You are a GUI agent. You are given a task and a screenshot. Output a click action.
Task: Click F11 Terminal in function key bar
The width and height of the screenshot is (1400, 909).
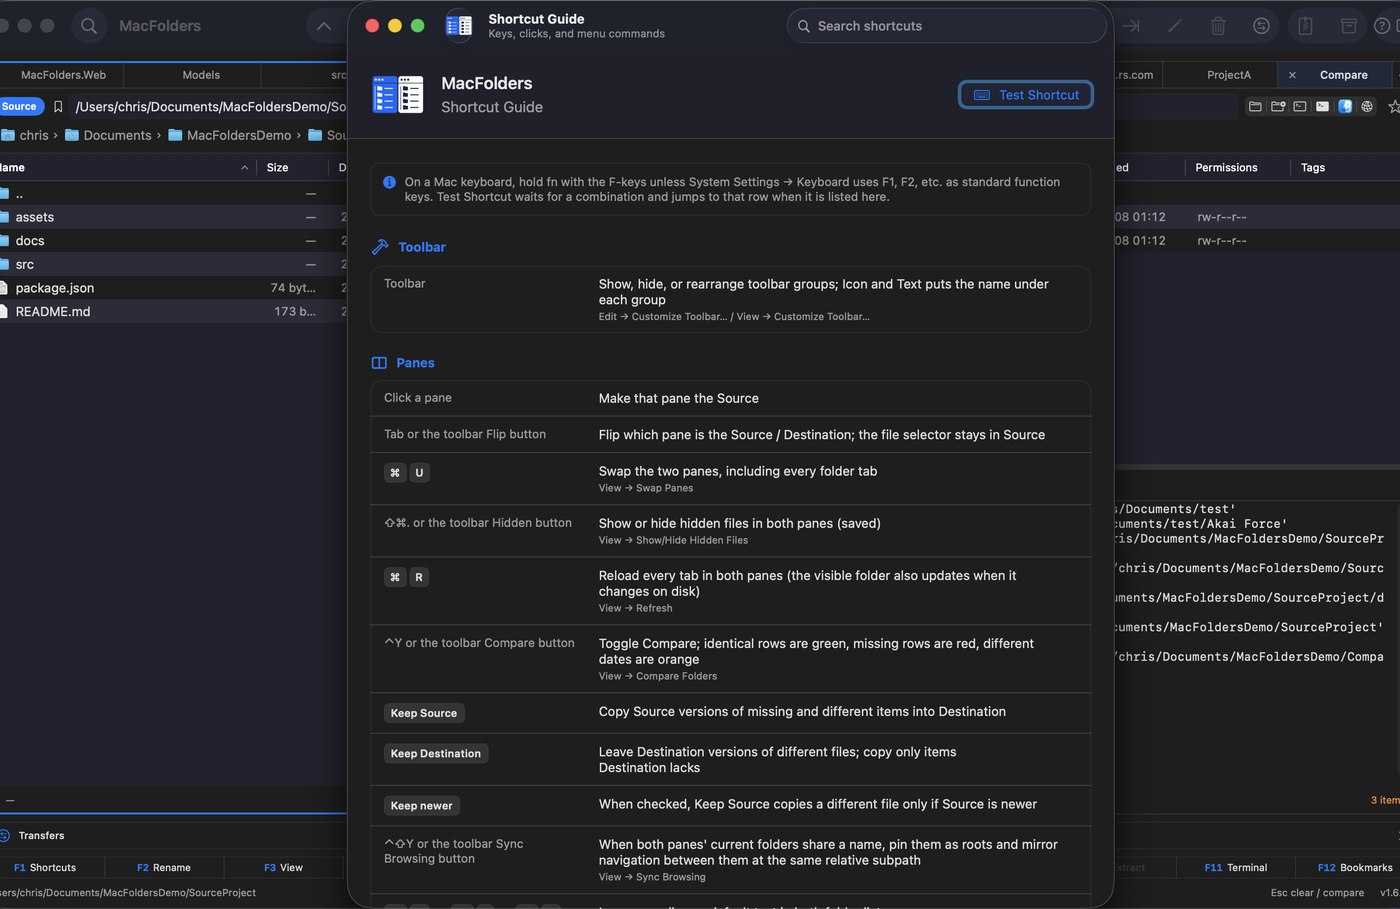[1236, 867]
